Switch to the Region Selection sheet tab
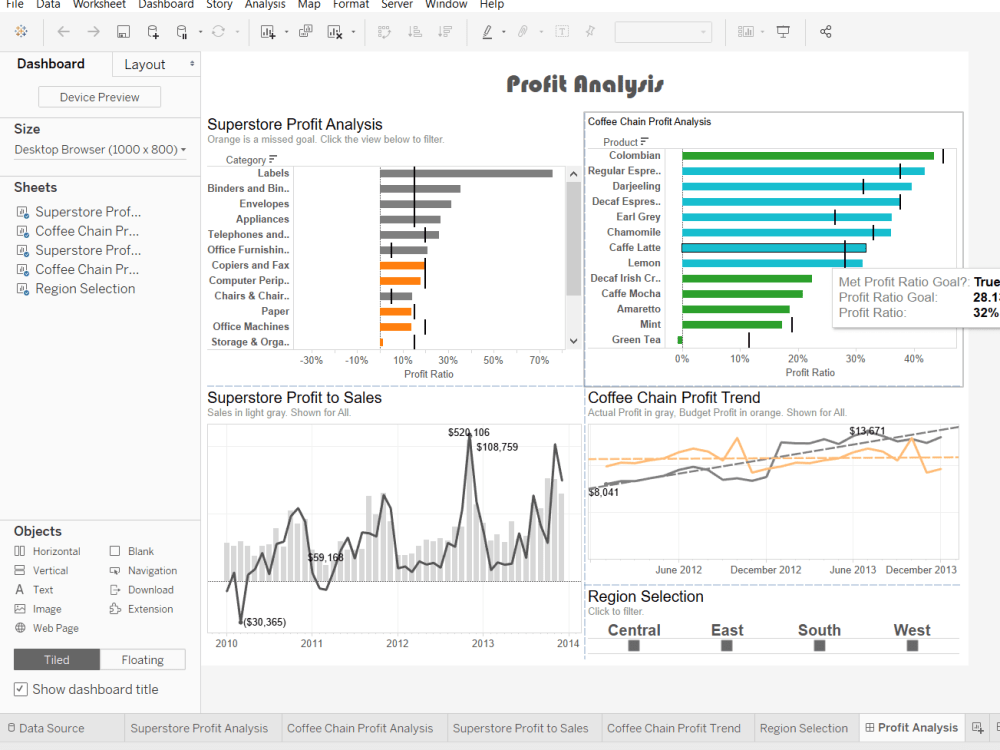 (804, 728)
